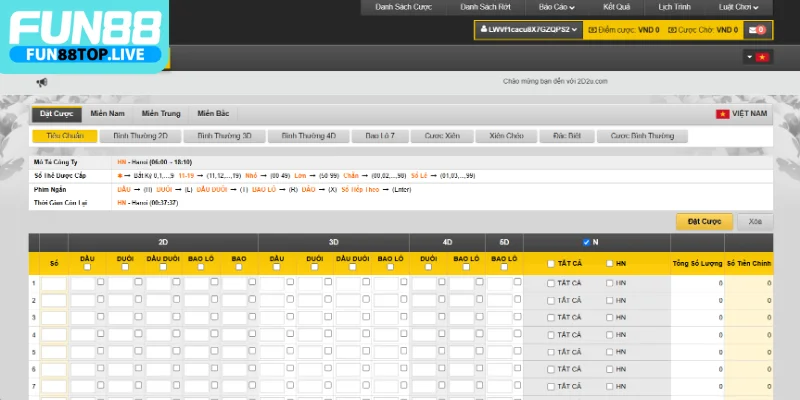Open the account username dropdown
Image resolution: width=800 pixels, height=400 pixels.
click(529, 30)
